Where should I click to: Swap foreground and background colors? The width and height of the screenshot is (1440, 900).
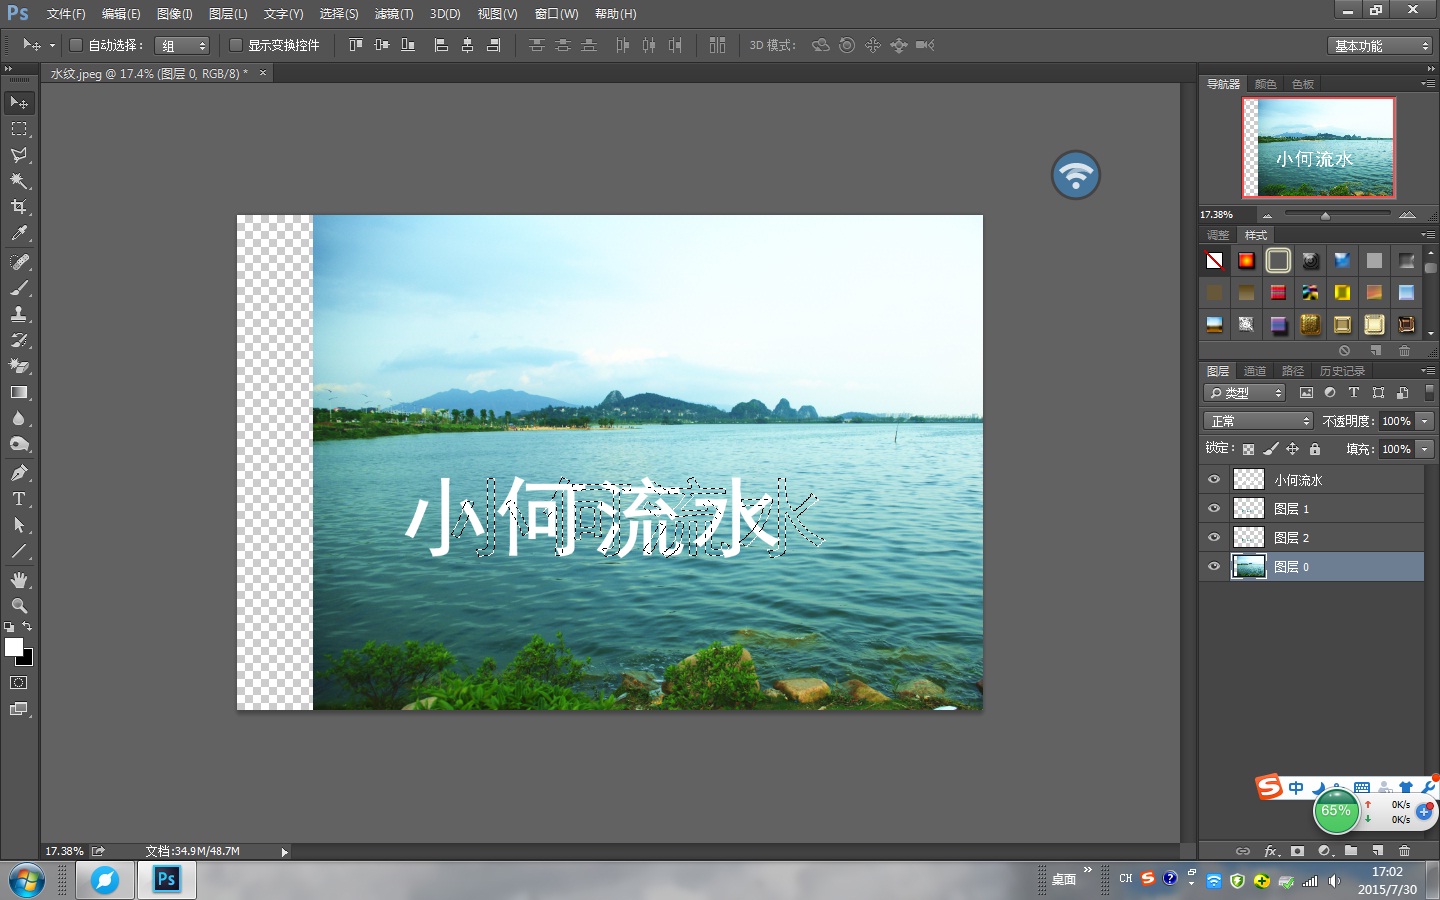(28, 627)
